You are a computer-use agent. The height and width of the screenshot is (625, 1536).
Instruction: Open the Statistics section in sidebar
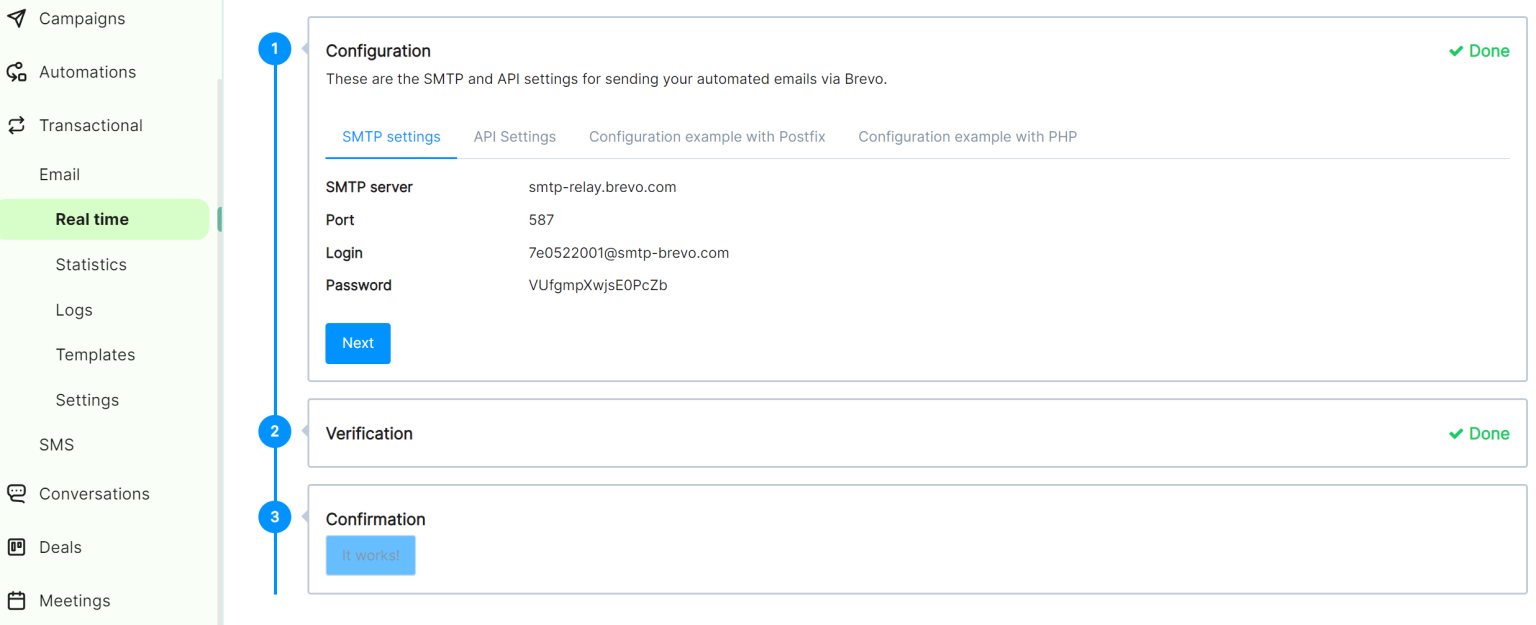pyautogui.click(x=91, y=264)
